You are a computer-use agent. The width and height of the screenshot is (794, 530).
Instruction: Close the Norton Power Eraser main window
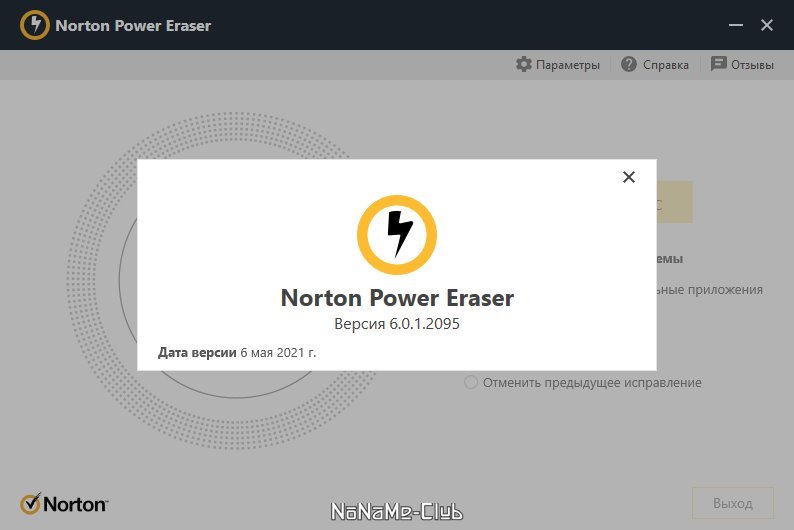tap(767, 25)
